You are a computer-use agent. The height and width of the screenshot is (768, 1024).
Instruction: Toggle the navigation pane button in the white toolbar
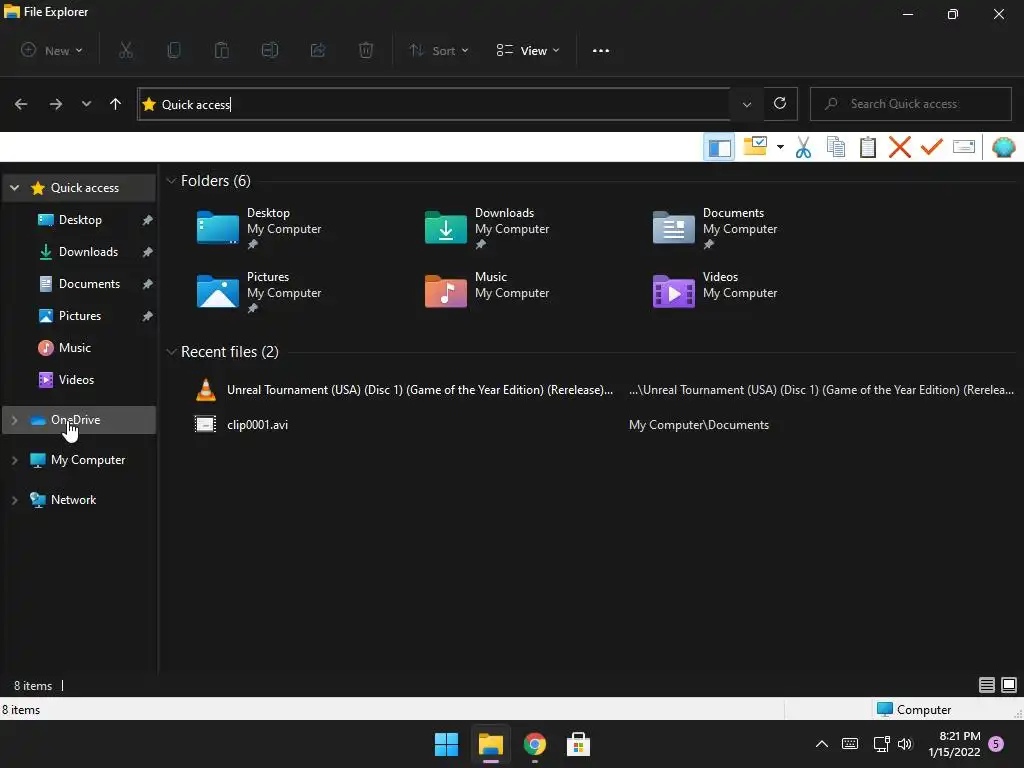pos(719,148)
